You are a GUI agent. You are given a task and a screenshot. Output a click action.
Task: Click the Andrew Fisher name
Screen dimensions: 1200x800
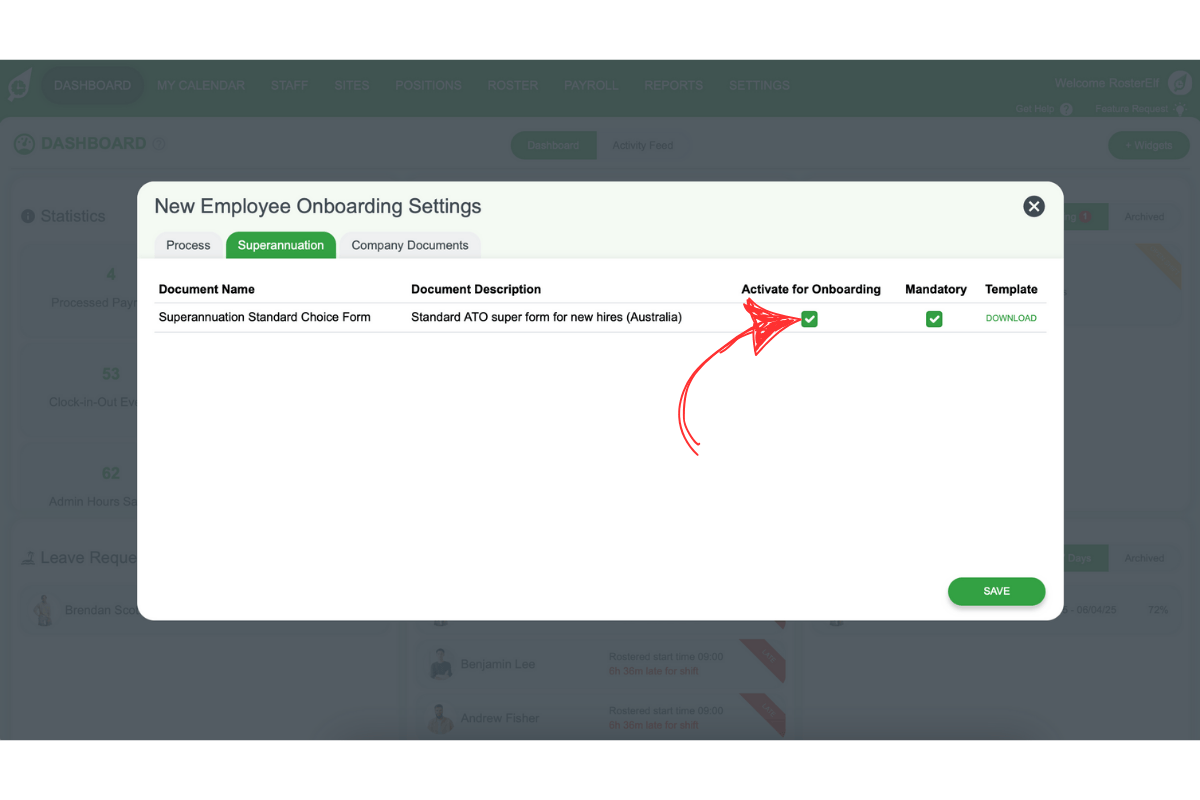(500, 718)
